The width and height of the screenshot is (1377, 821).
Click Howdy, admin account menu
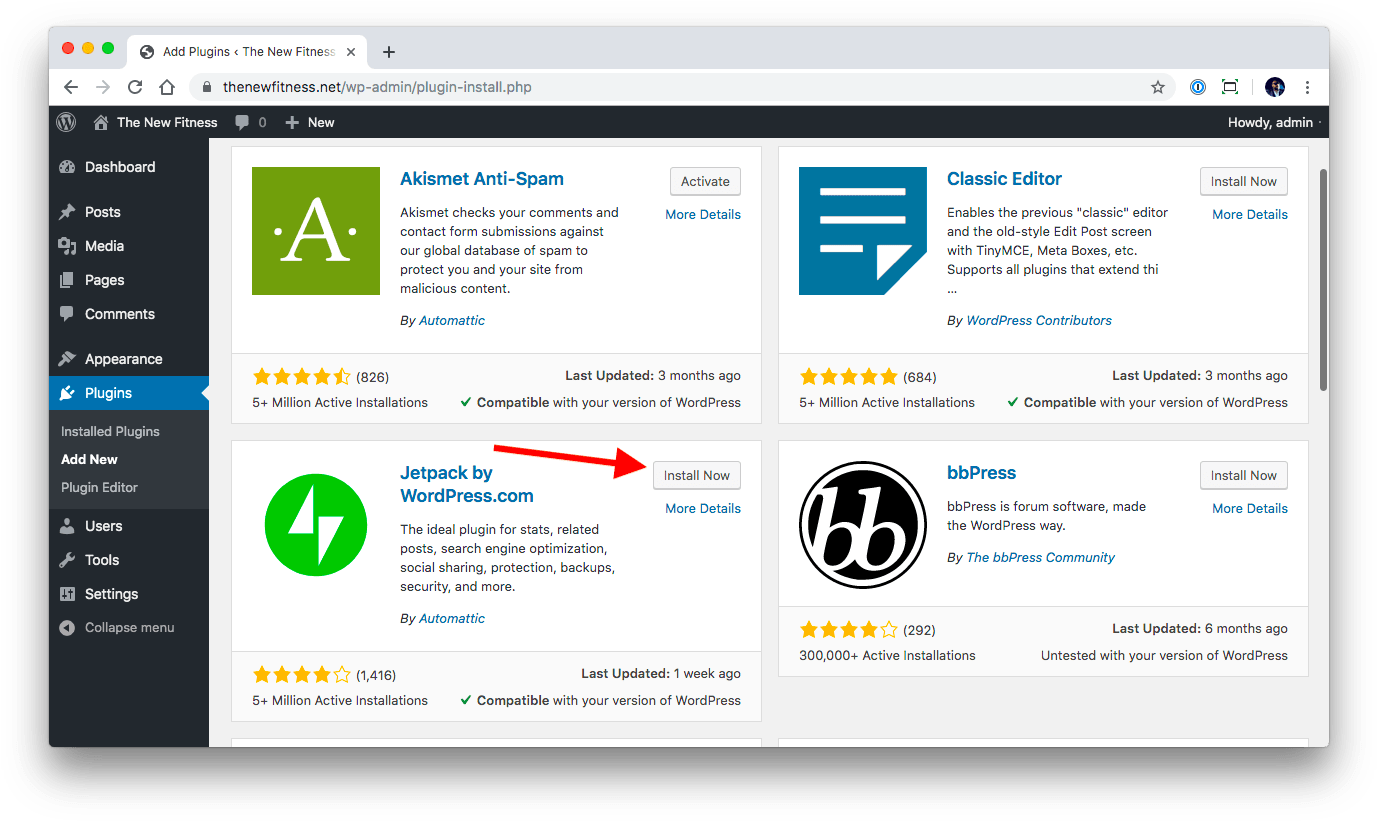point(1272,122)
